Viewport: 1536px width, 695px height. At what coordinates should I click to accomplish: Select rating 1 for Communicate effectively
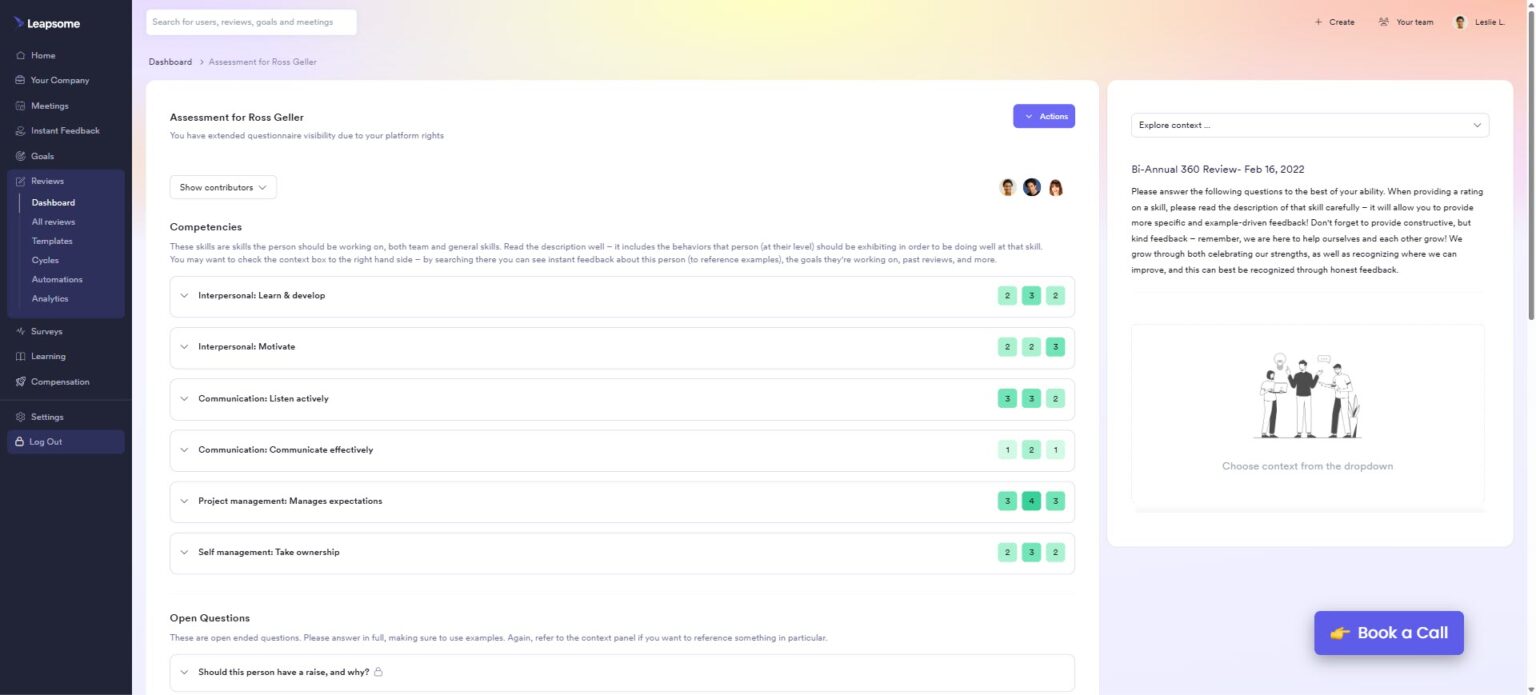click(x=1007, y=449)
